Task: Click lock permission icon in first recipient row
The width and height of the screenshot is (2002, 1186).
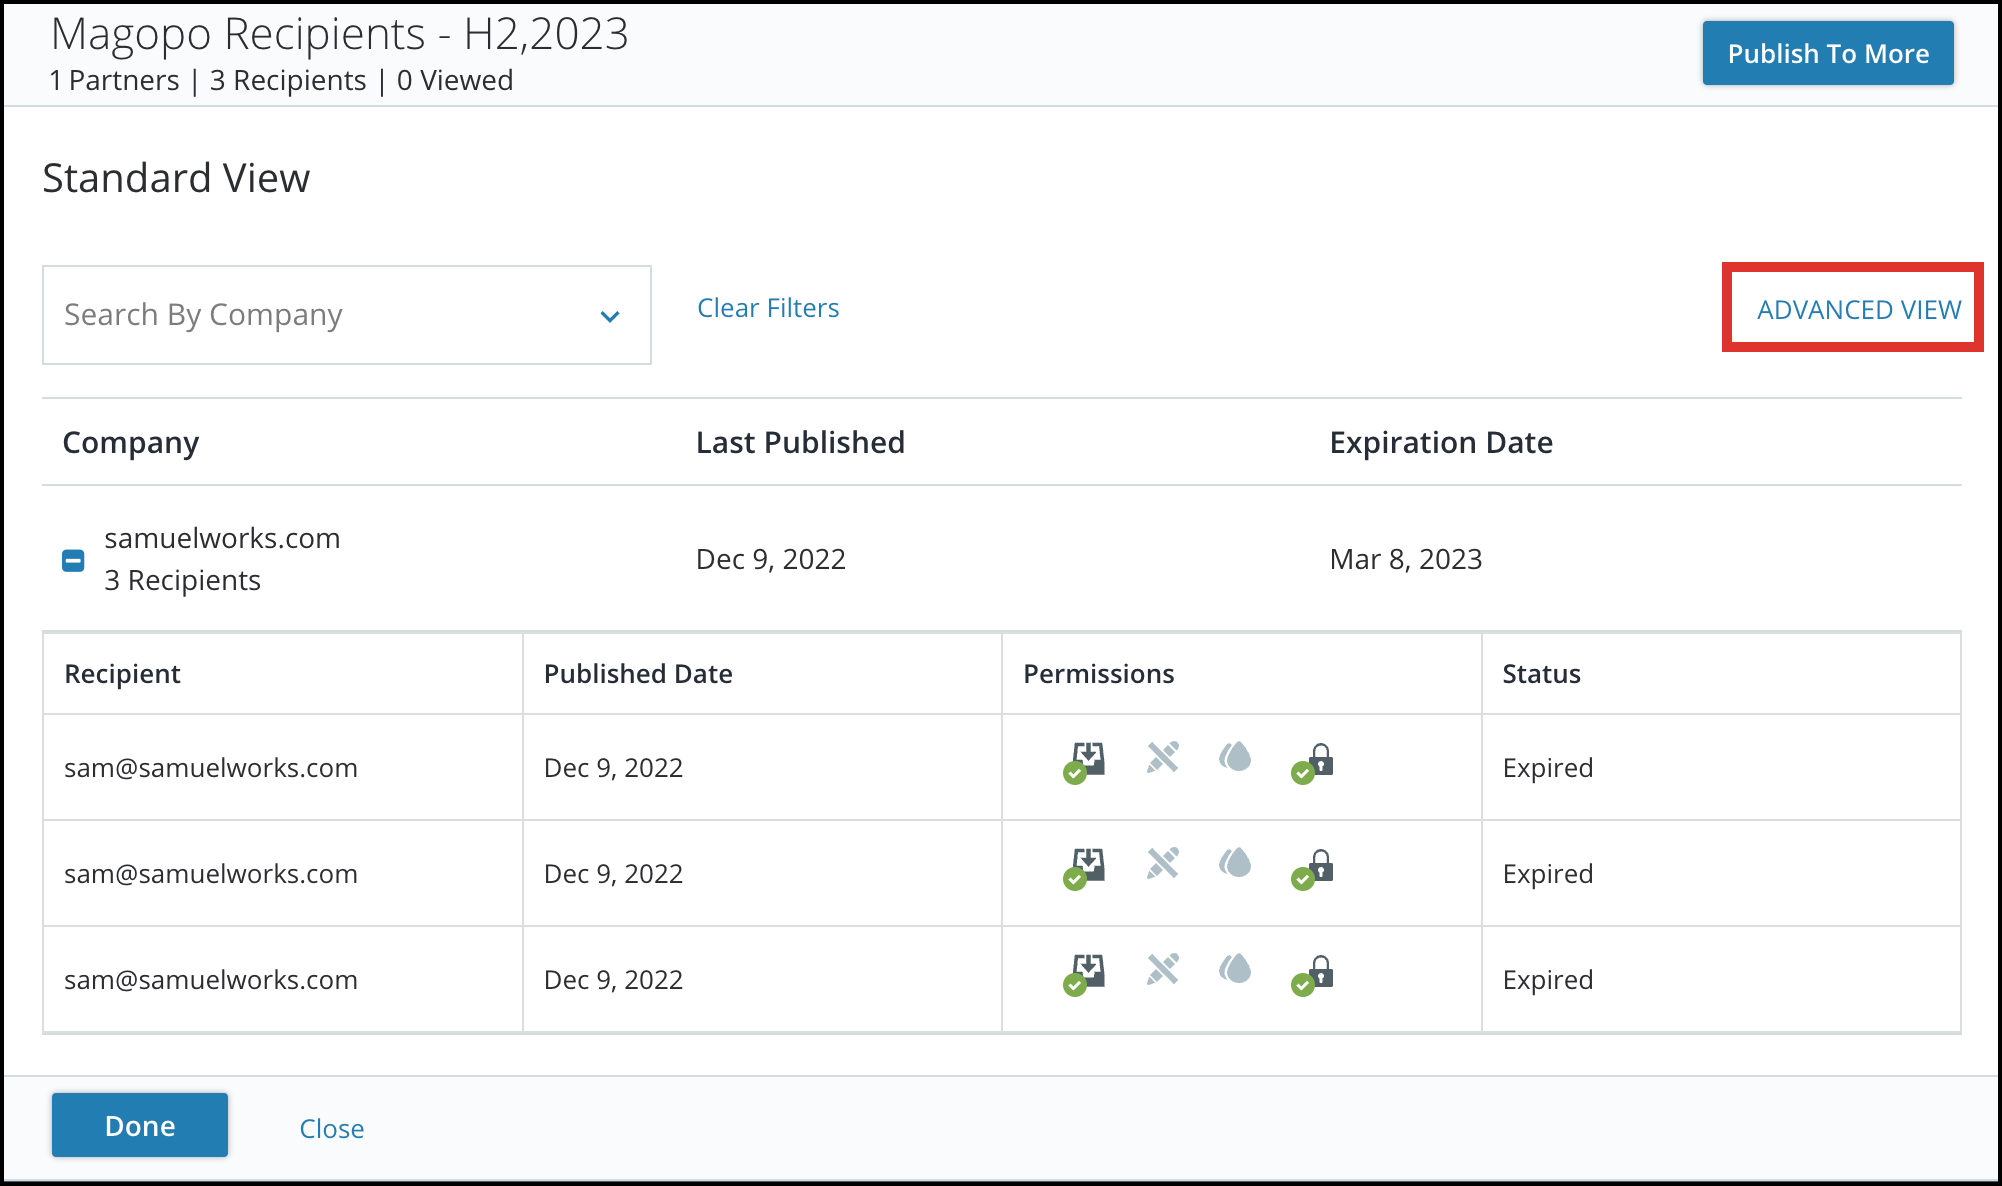Action: 1313,763
